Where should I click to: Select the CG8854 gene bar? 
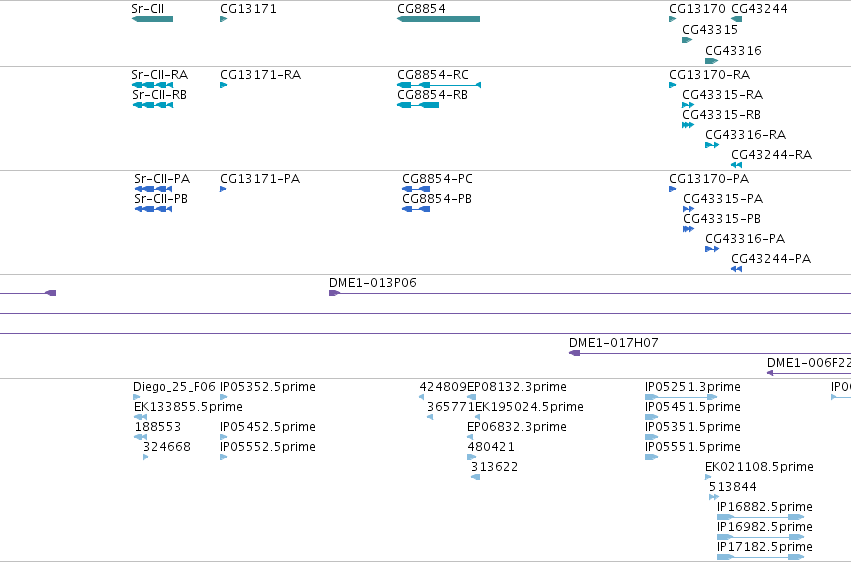[439, 19]
